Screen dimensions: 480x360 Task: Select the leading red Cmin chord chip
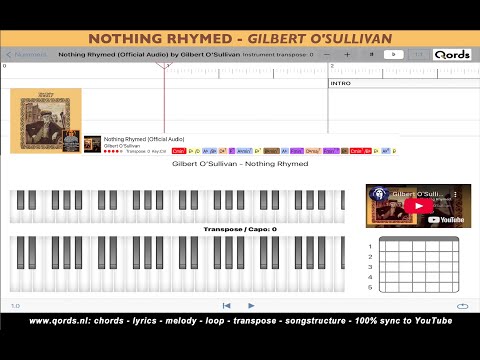tap(179, 151)
